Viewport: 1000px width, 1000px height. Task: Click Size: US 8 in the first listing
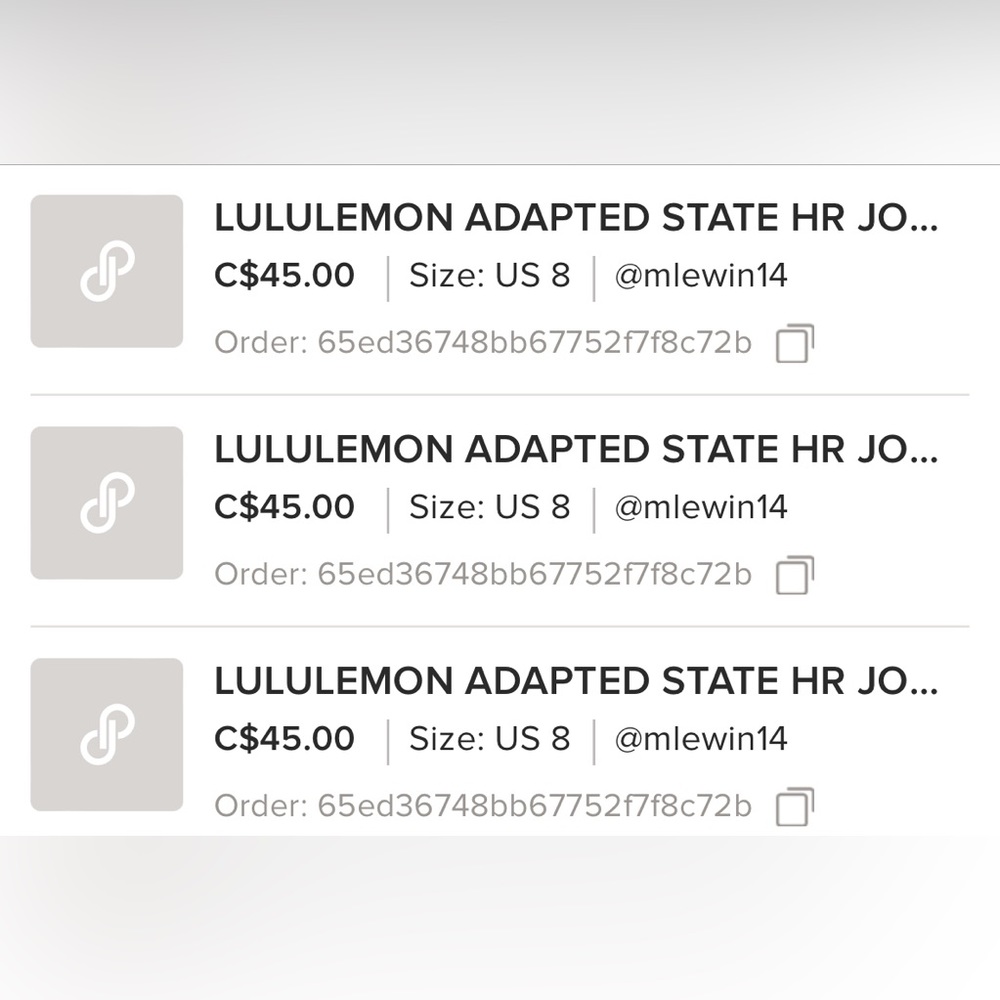(x=489, y=275)
